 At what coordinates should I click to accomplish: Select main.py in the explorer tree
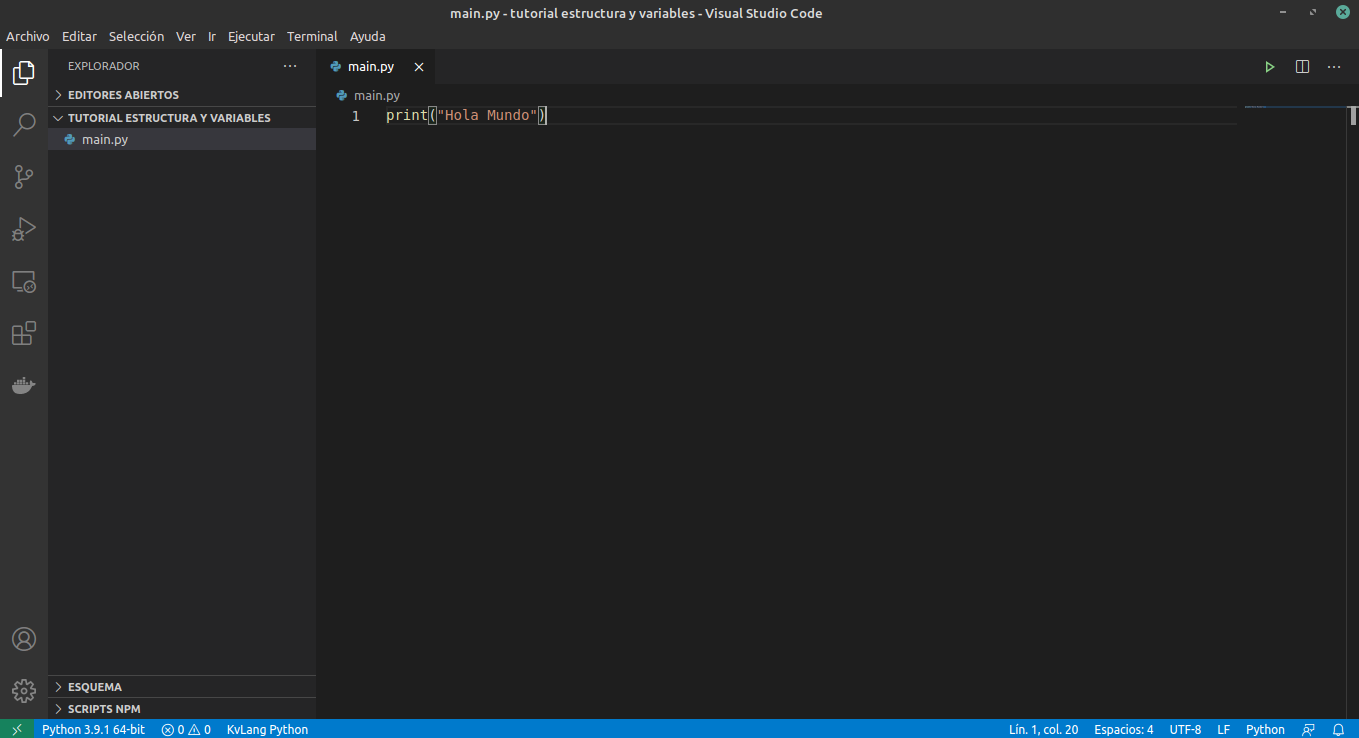(182, 140)
